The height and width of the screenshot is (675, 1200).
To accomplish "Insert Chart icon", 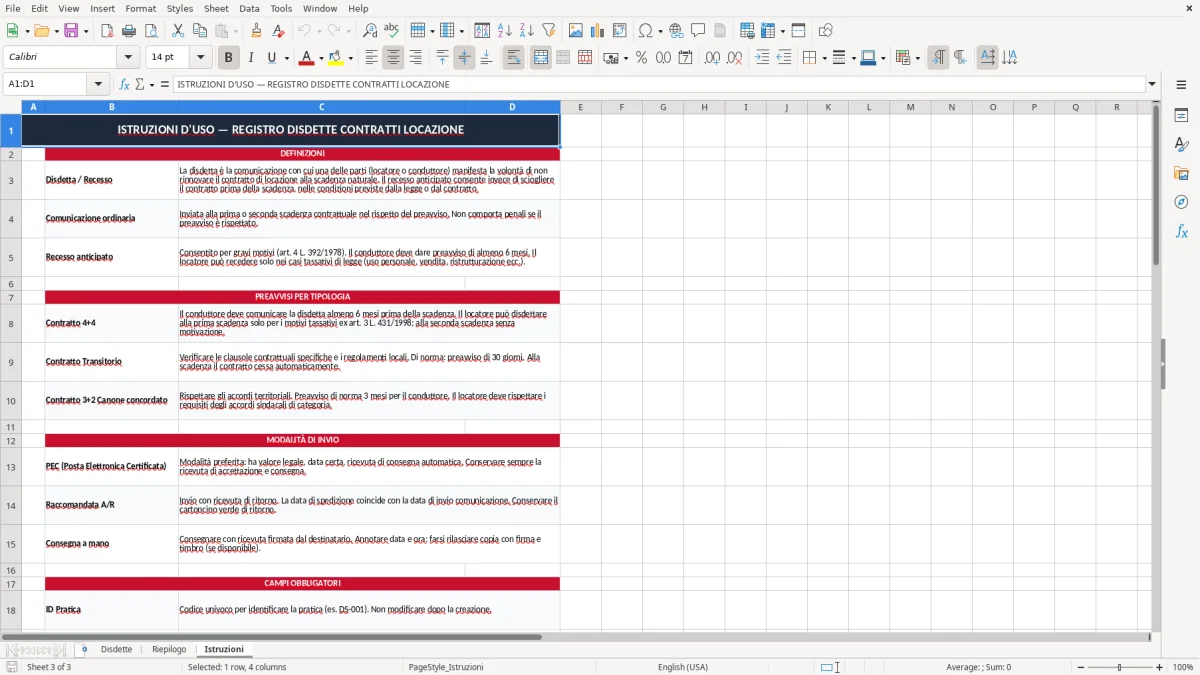I will pos(598,31).
